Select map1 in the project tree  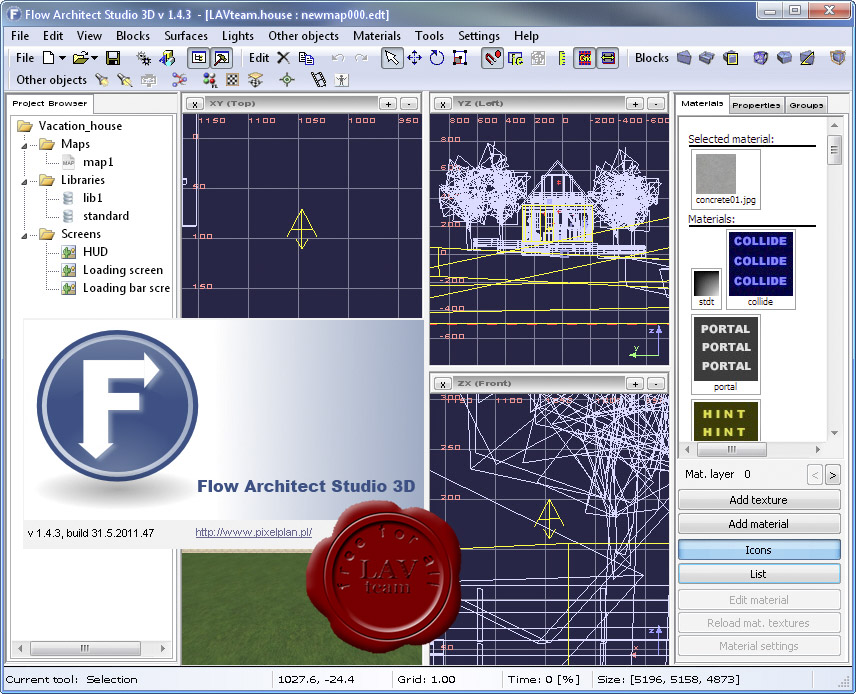click(x=98, y=162)
